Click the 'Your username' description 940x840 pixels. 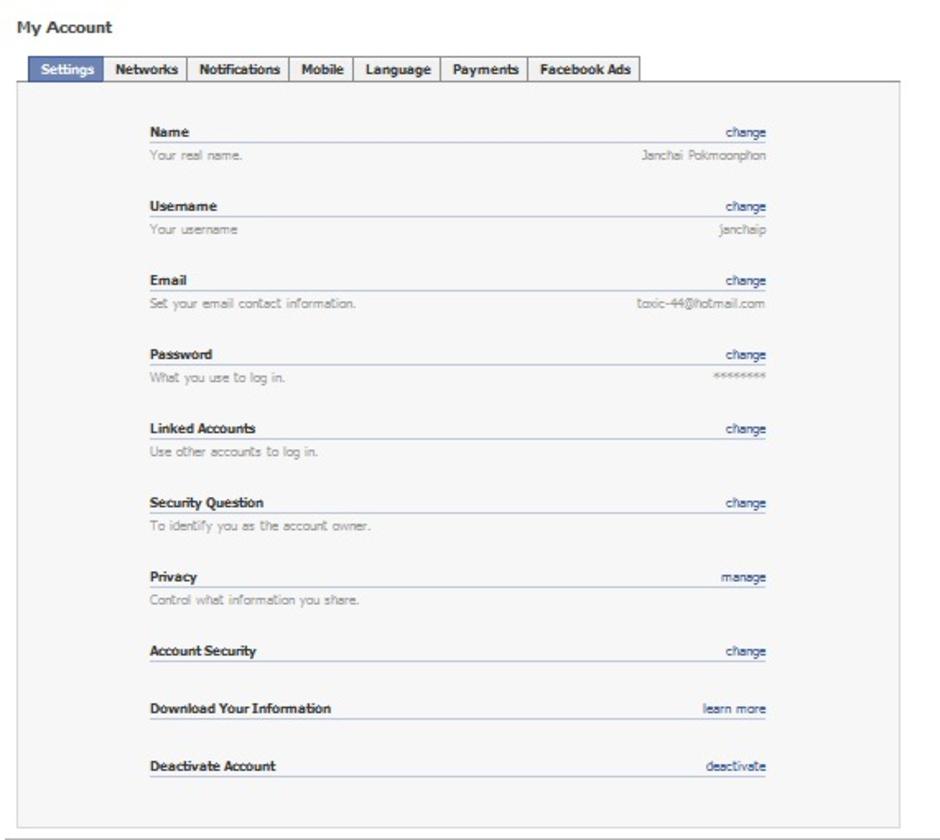(x=194, y=230)
